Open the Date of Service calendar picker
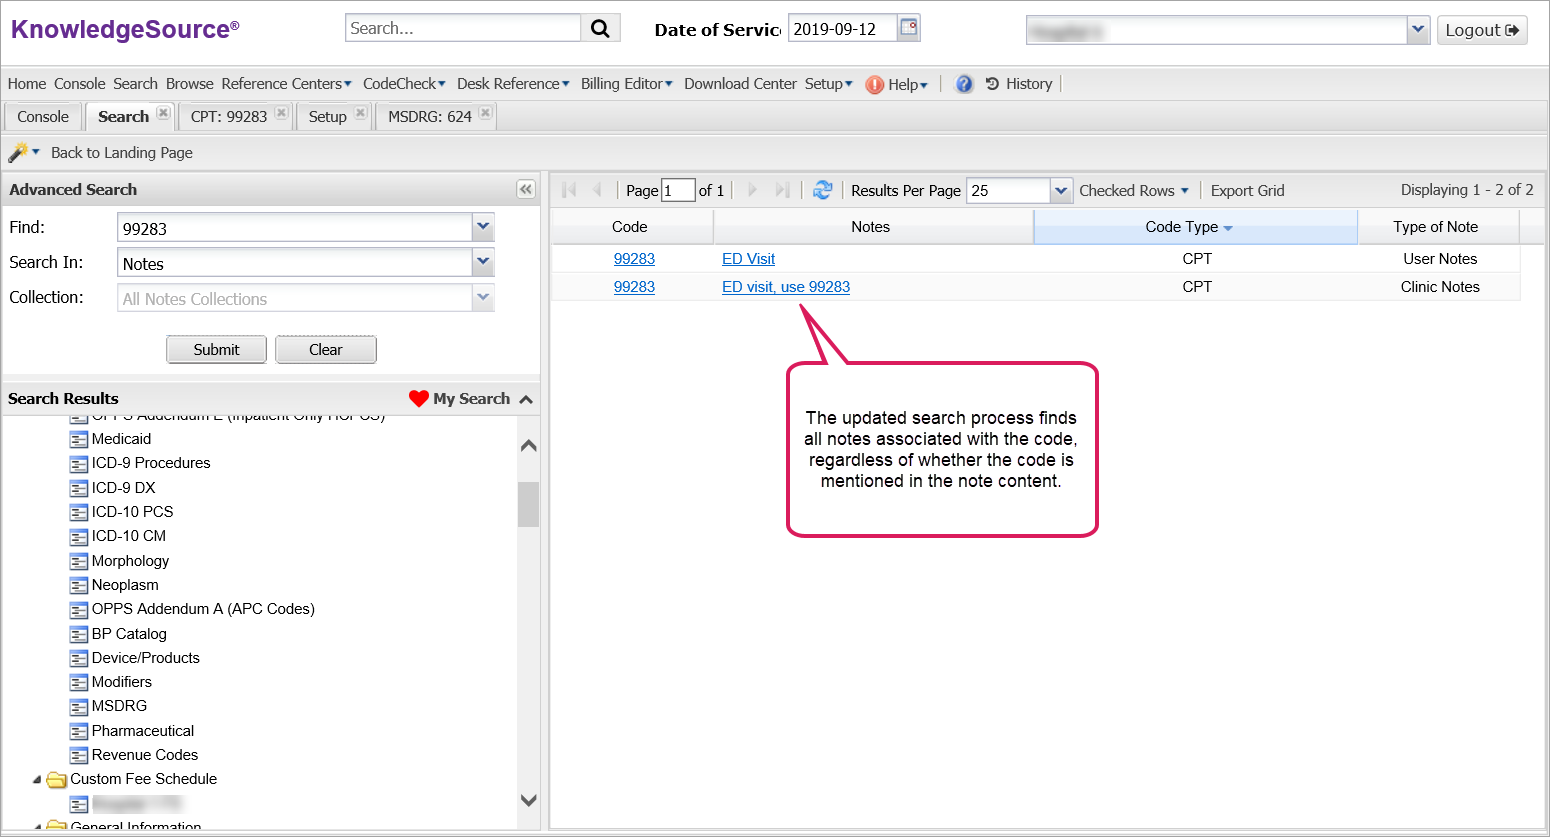Viewport: 1550px width, 837px height. 908,28
